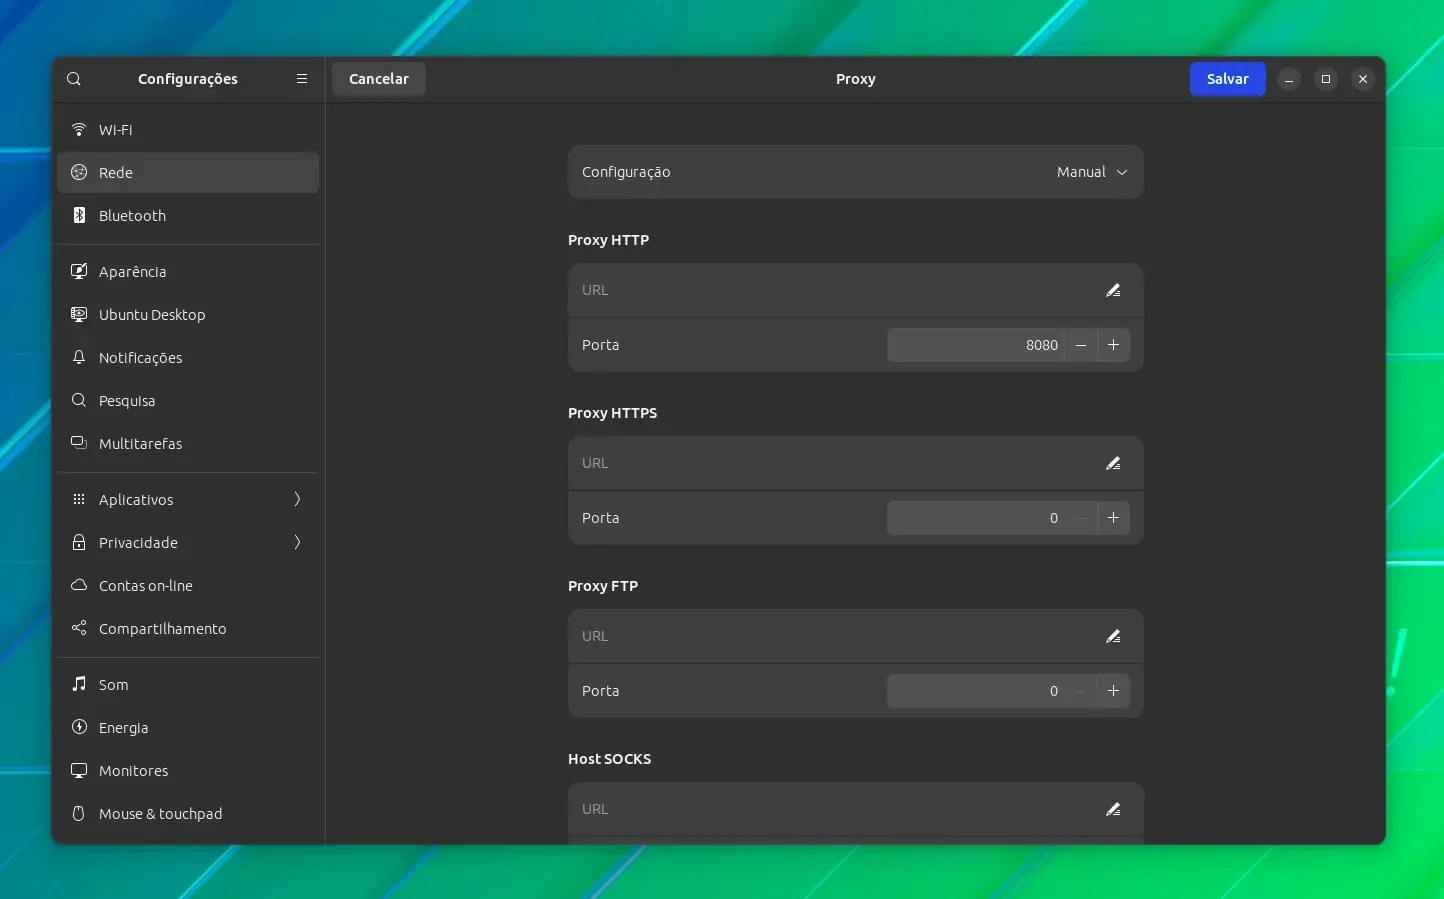Click the Ubuntu Desktop icon in sidebar

(79, 315)
